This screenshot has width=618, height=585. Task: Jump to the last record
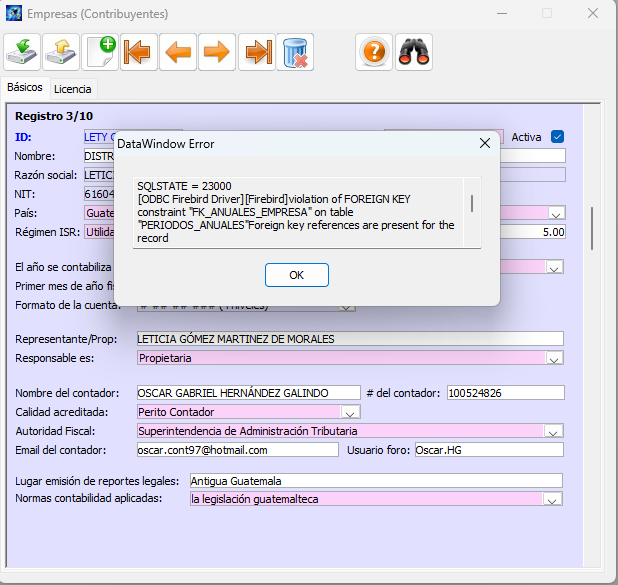(257, 52)
